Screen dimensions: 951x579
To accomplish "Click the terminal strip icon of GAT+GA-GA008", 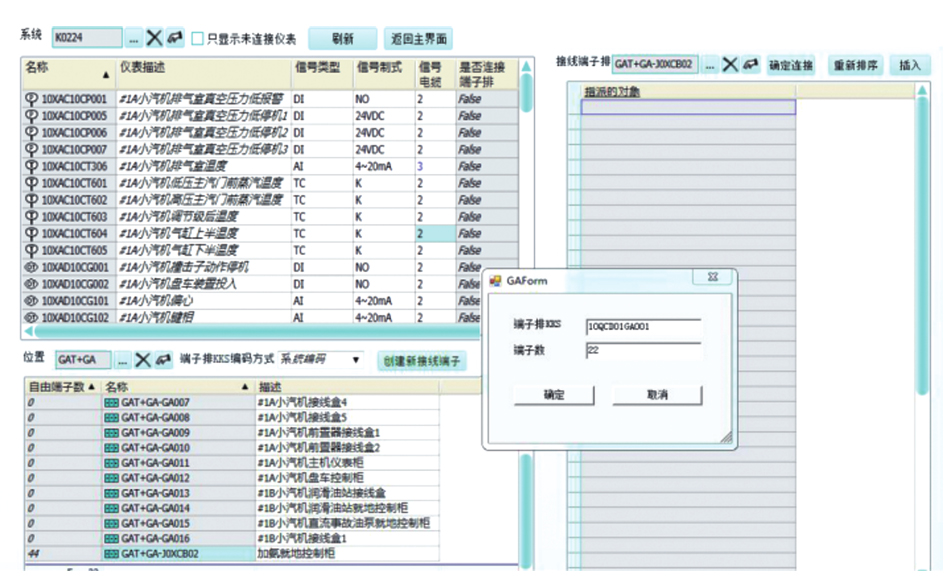I will click(112, 418).
